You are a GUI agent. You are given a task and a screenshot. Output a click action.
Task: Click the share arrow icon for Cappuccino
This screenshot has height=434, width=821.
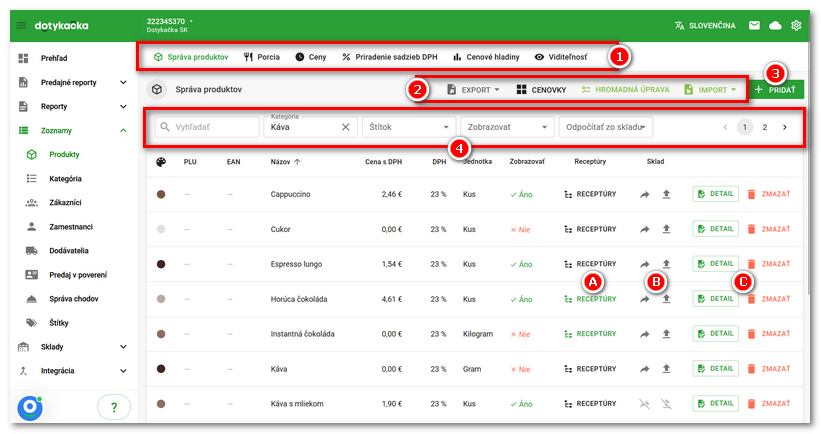(x=645, y=194)
